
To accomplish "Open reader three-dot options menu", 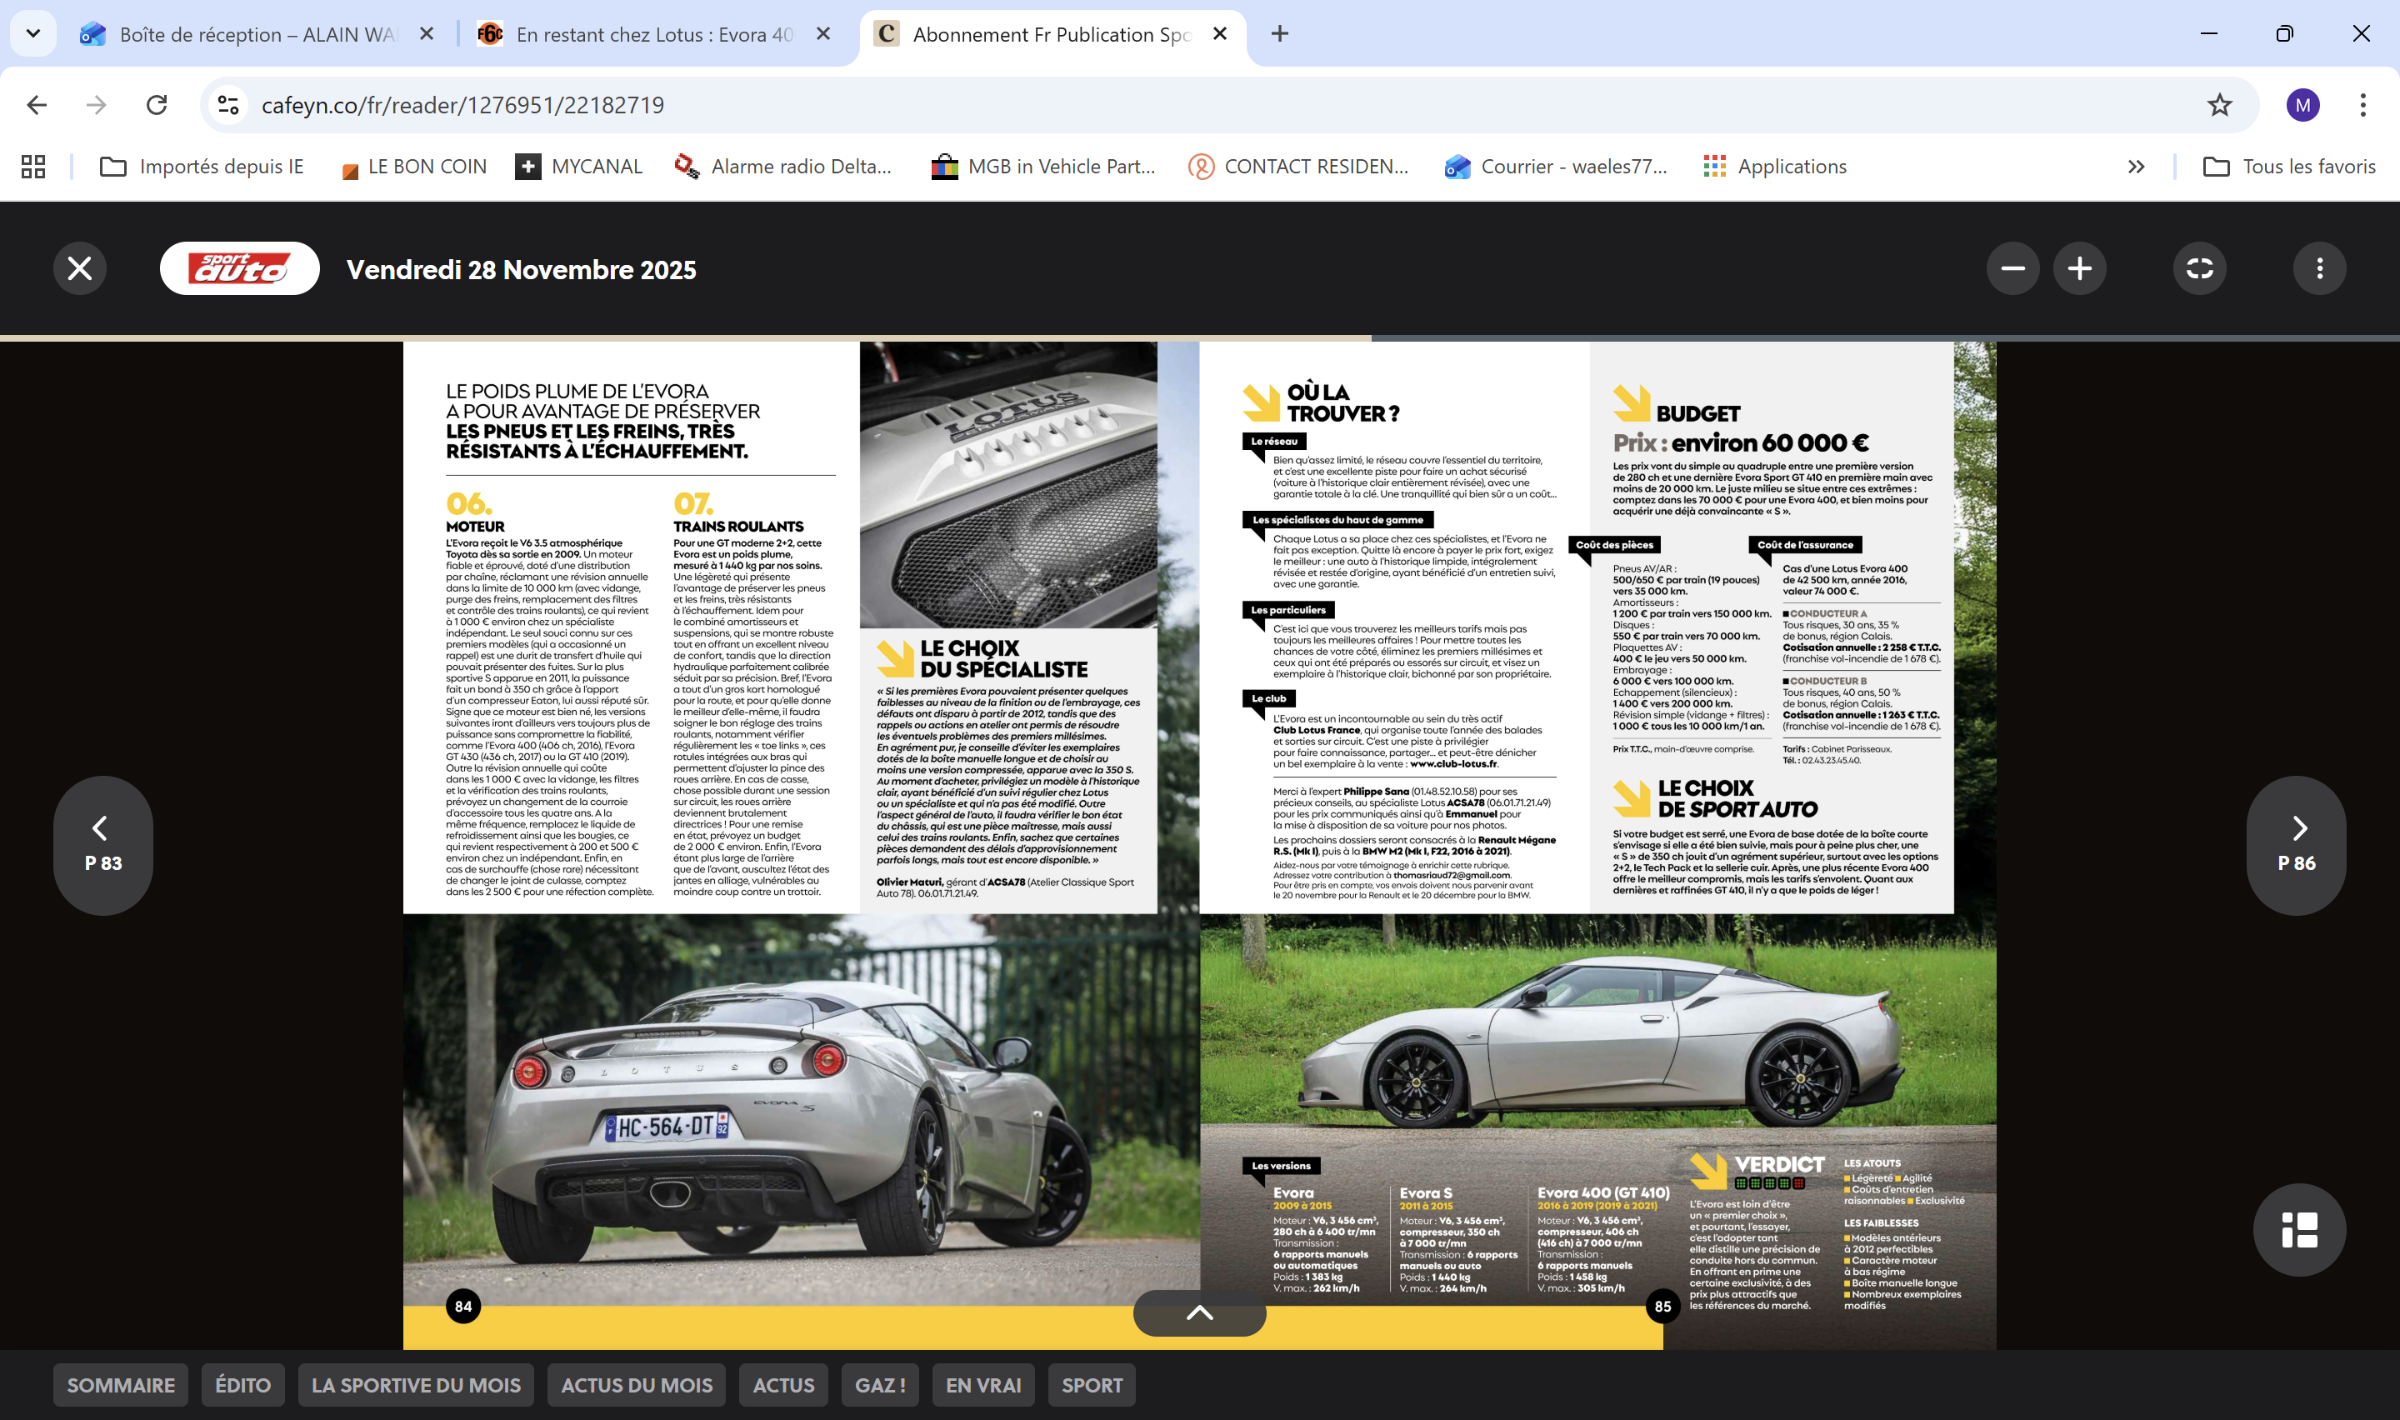I will [2320, 268].
